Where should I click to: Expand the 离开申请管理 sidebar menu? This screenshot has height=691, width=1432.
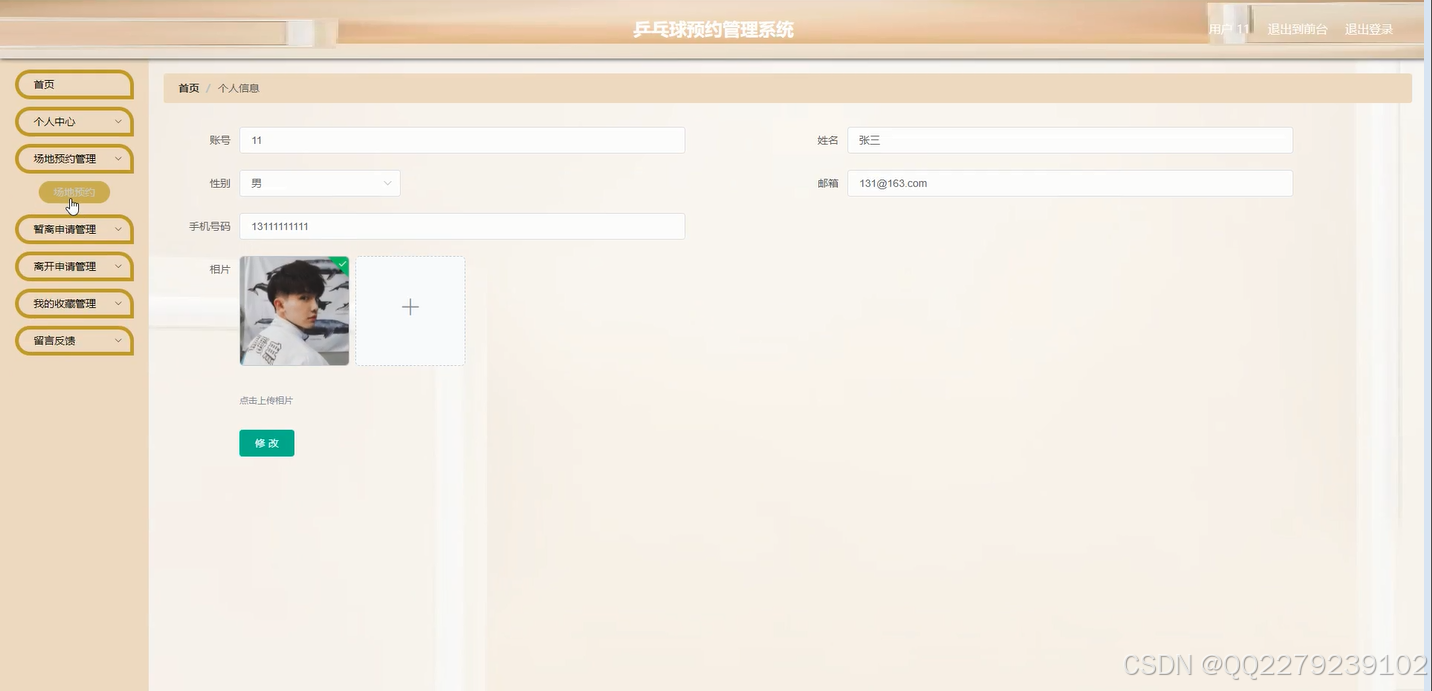point(73,266)
